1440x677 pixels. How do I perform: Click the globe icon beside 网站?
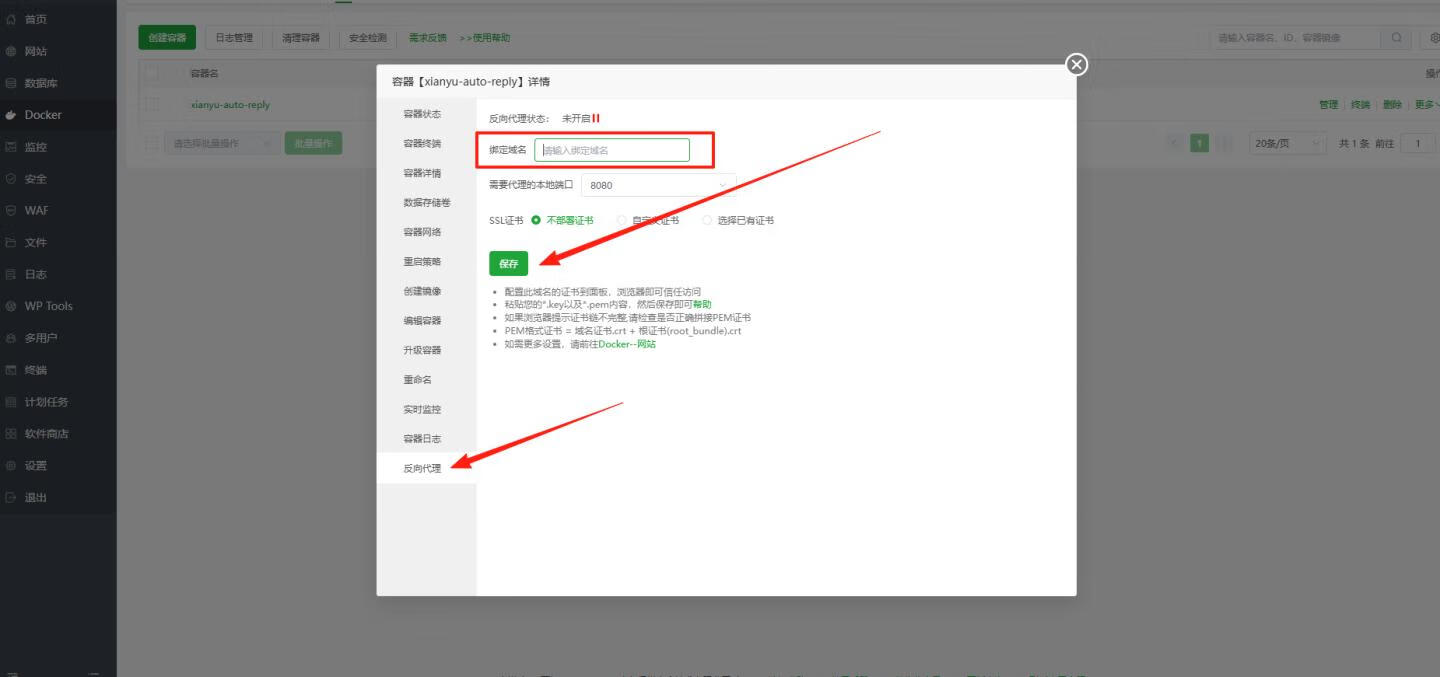pos(11,51)
